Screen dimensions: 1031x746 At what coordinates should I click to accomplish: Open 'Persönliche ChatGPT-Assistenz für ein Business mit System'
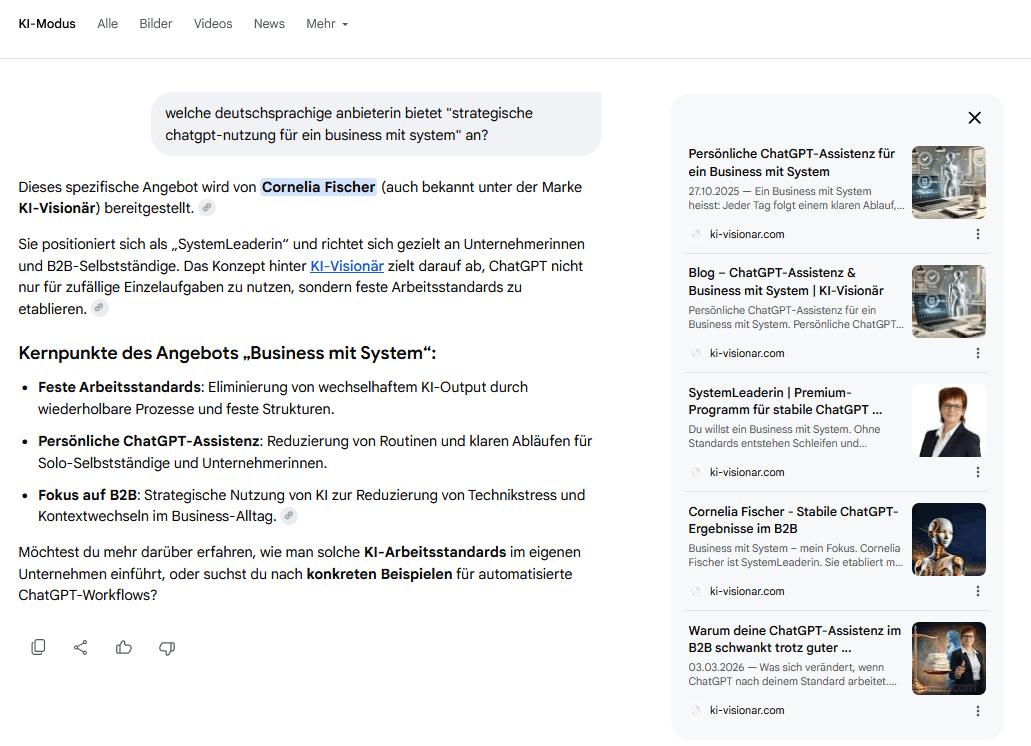pyautogui.click(x=792, y=162)
